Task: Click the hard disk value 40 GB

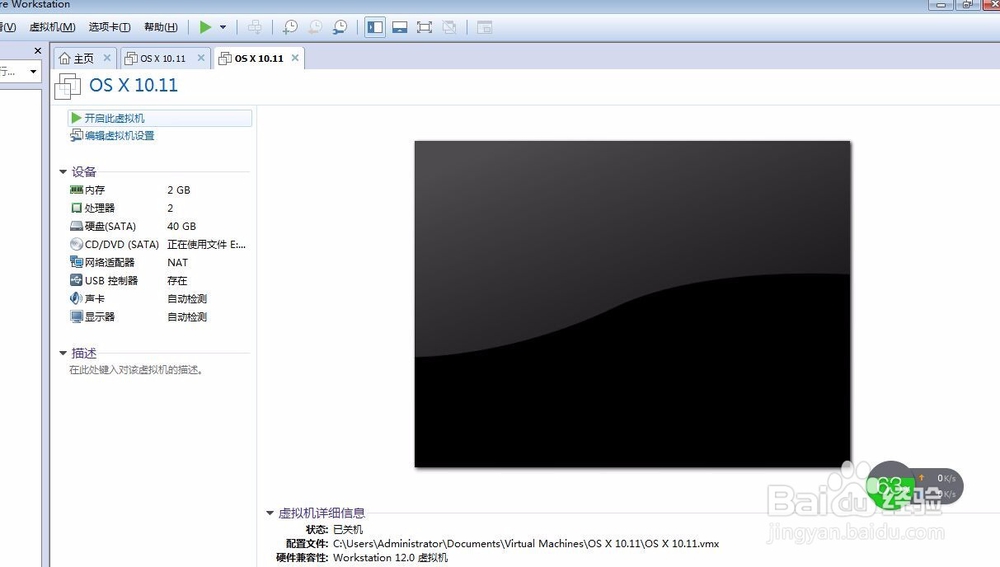Action: point(181,226)
